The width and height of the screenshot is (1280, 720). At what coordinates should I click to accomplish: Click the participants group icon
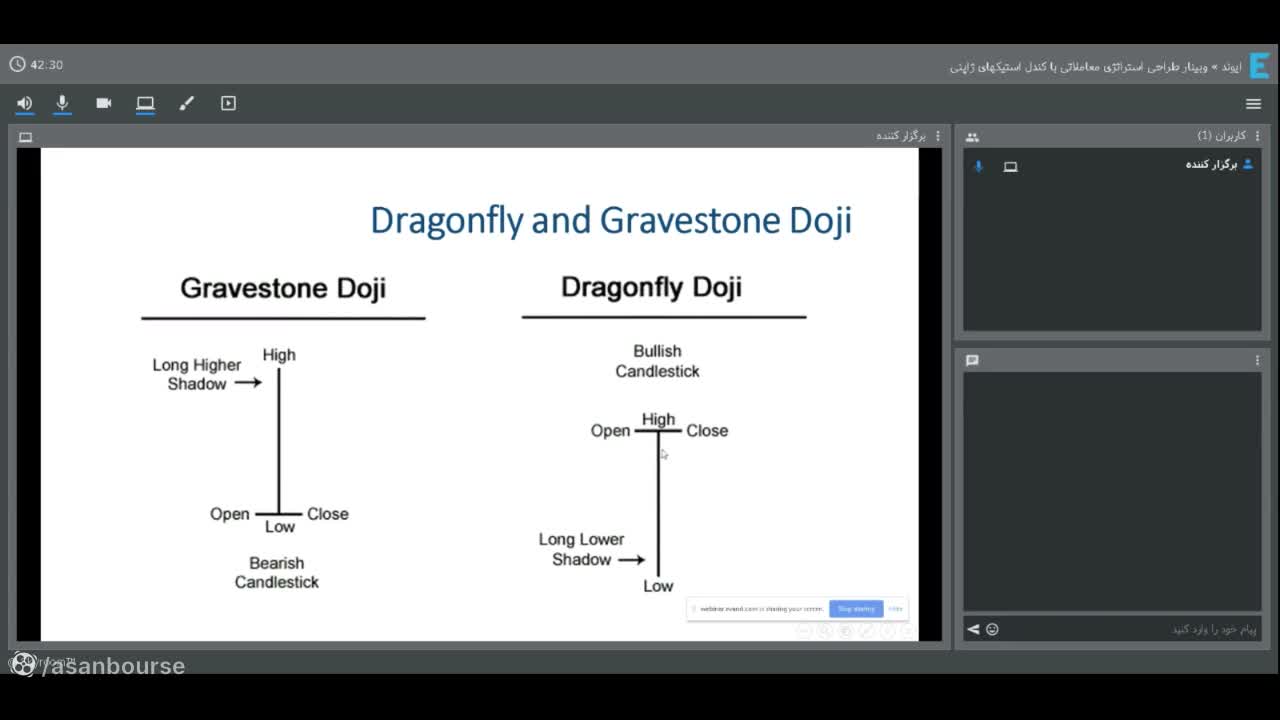click(972, 137)
